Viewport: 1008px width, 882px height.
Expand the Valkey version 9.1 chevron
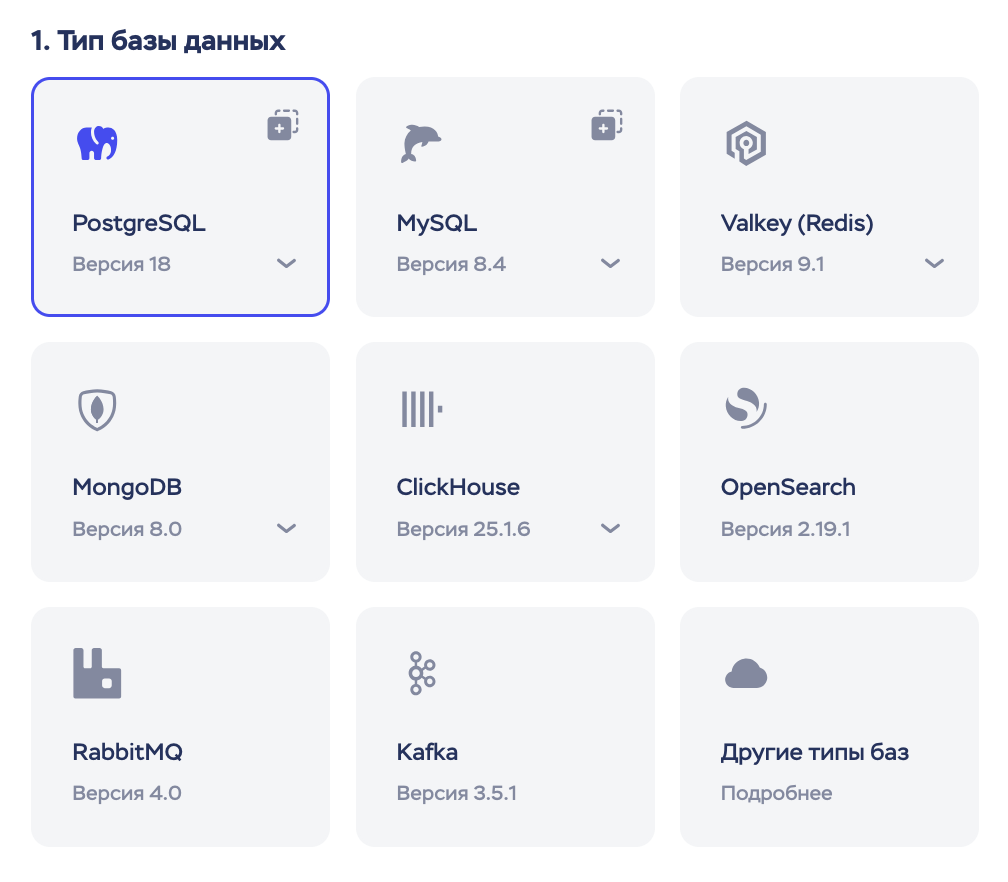pyautogui.click(x=934, y=263)
